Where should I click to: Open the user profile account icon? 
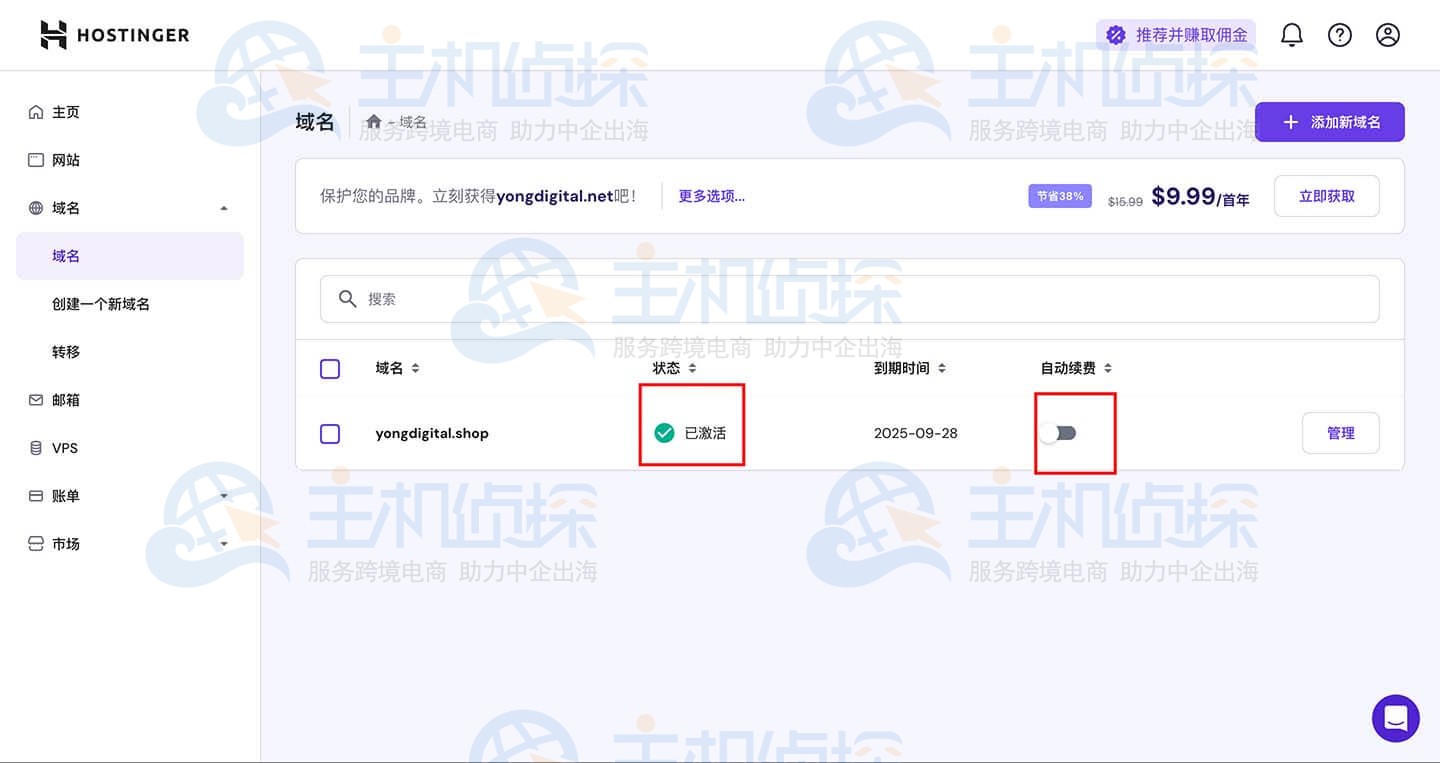[x=1388, y=35]
